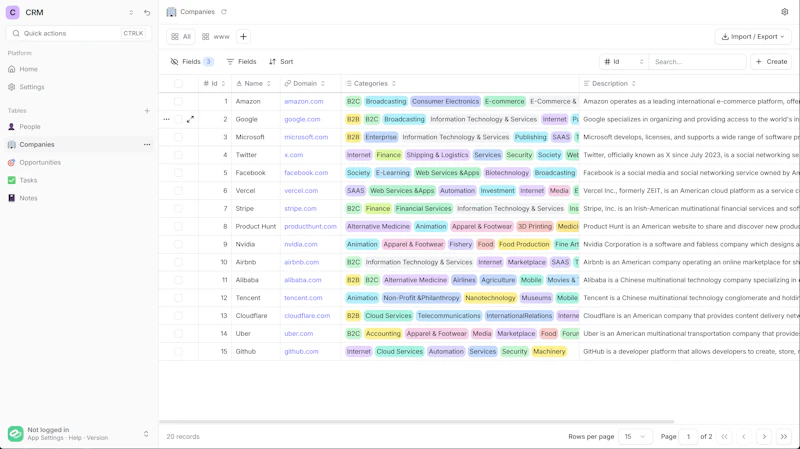Open the Sort options
This screenshot has height=449, width=800.
point(281,62)
